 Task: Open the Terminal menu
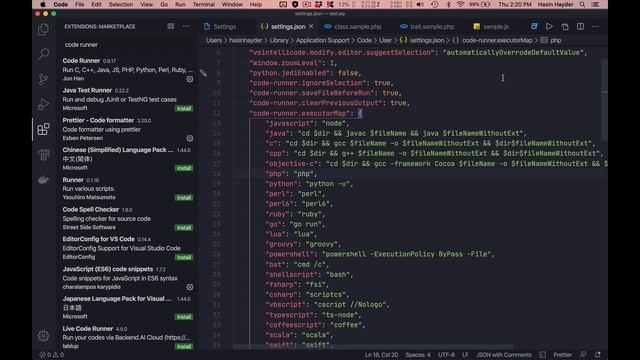pyautogui.click(x=204, y=4)
